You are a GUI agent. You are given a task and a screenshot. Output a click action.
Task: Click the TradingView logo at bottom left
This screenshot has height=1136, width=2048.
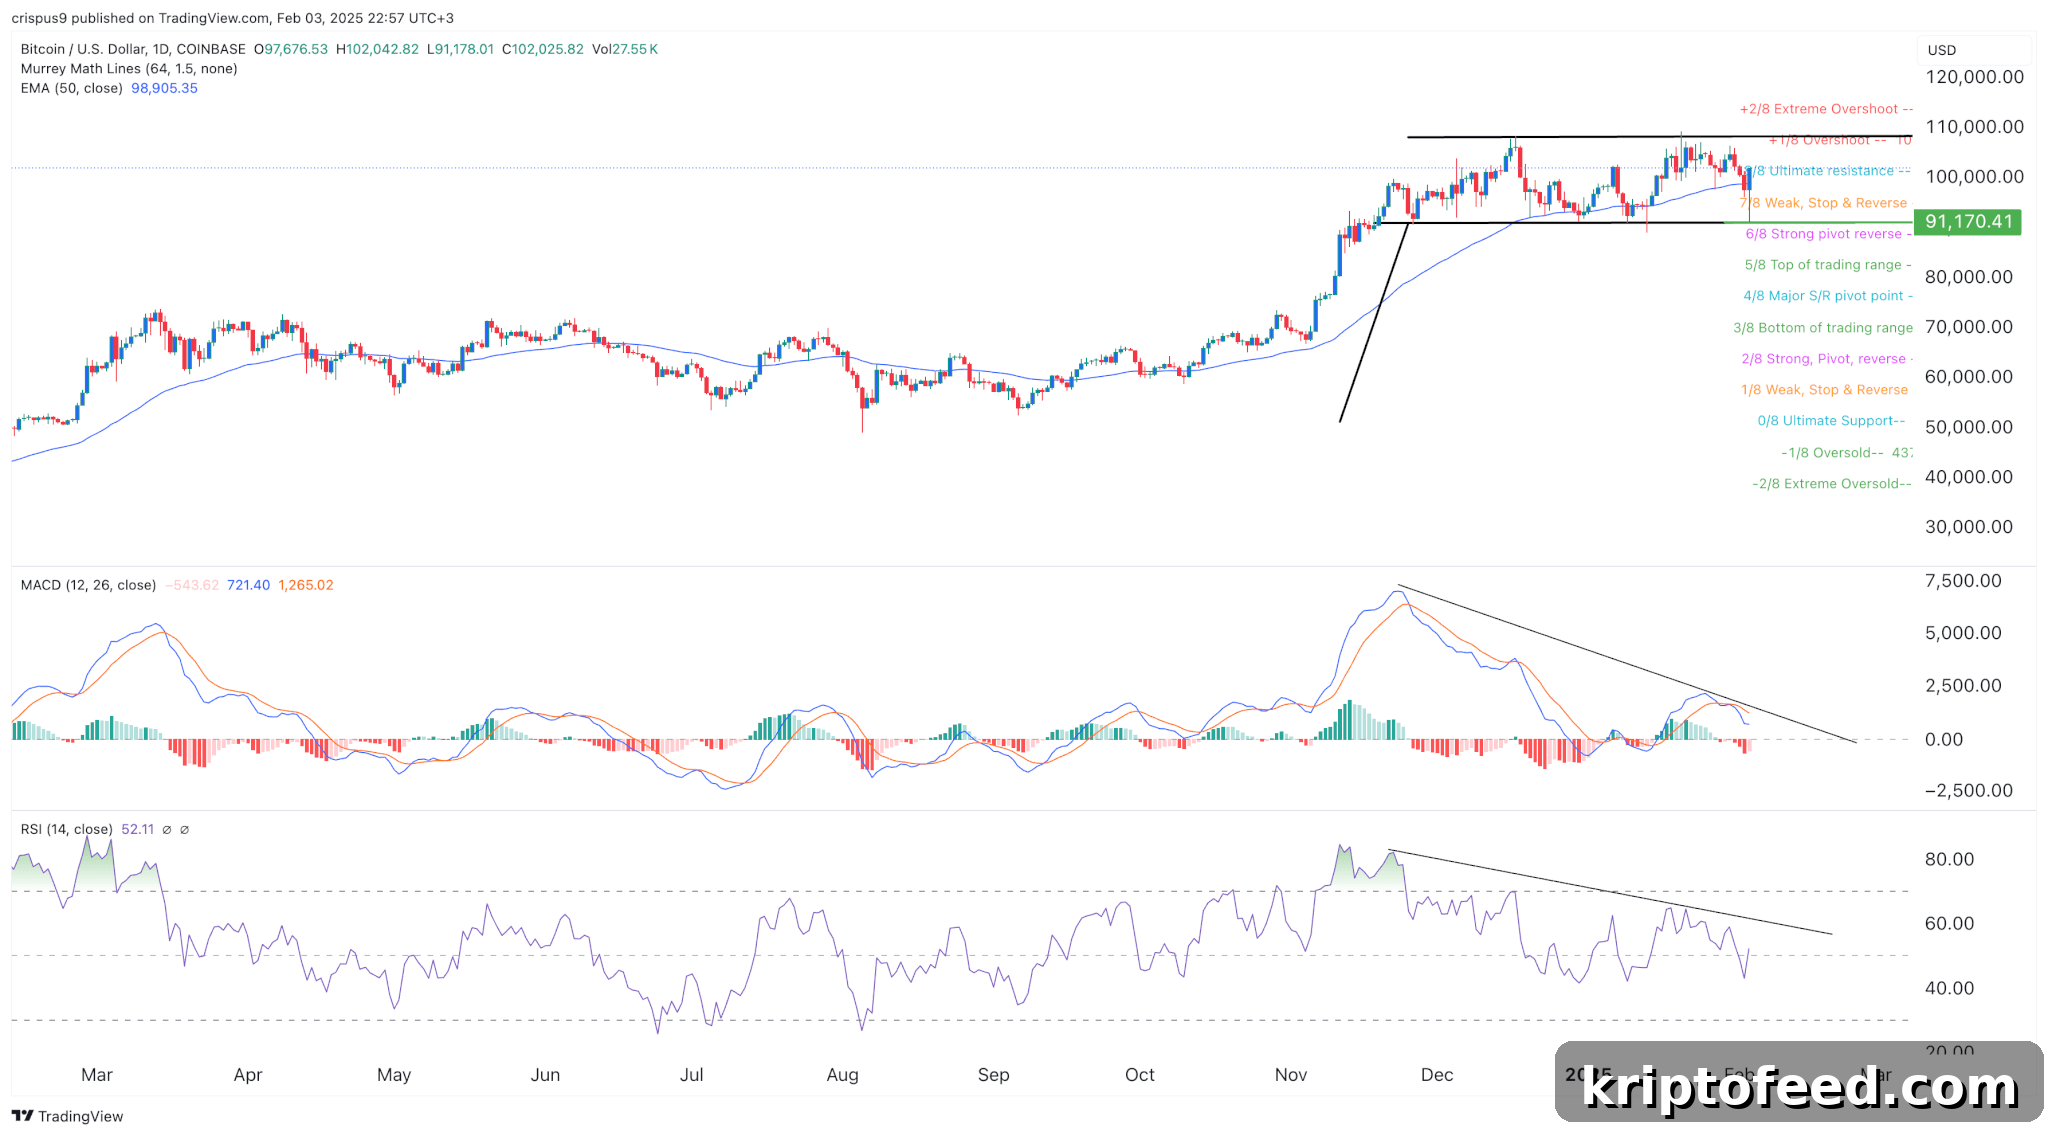(x=67, y=1116)
